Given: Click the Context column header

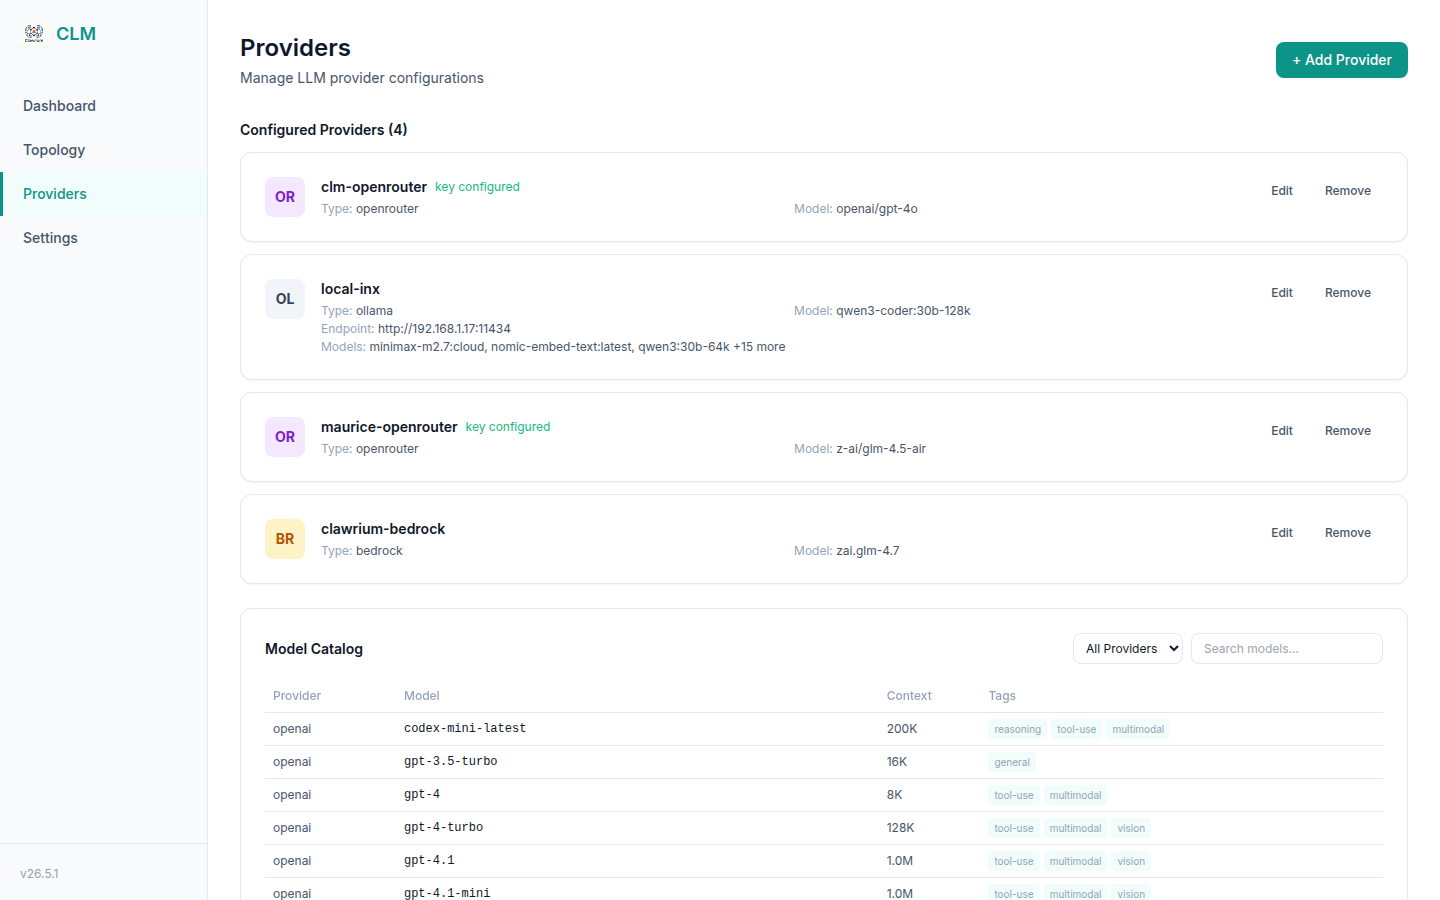Looking at the screenshot, I should pos(909,696).
